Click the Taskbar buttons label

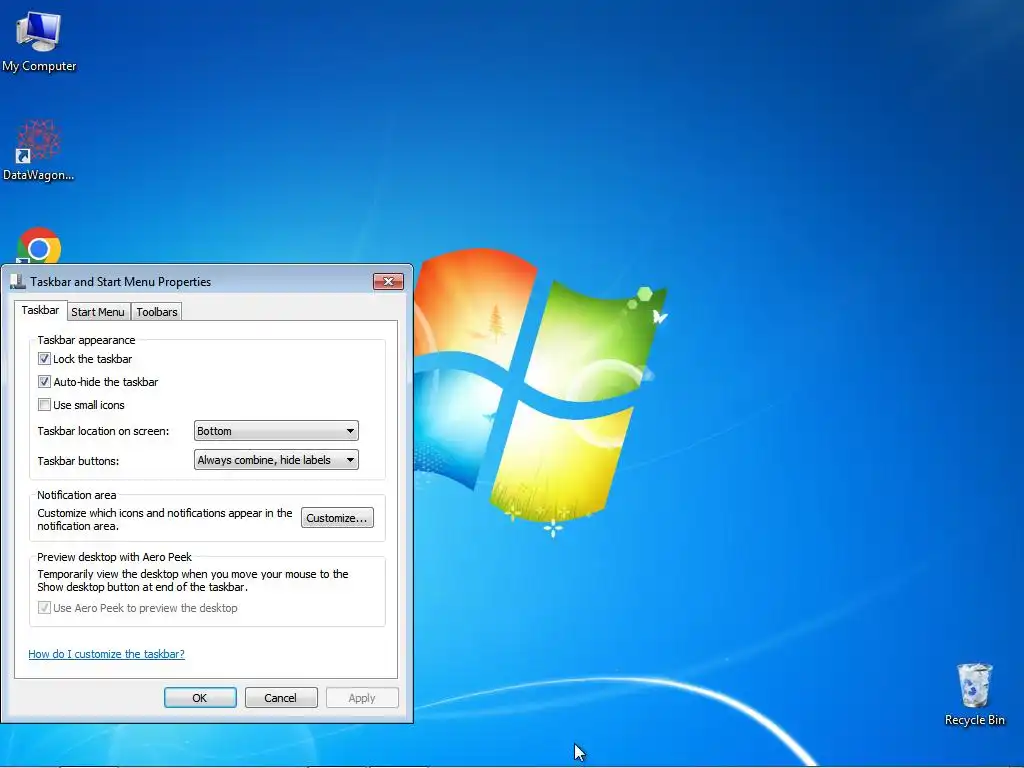click(x=78, y=460)
